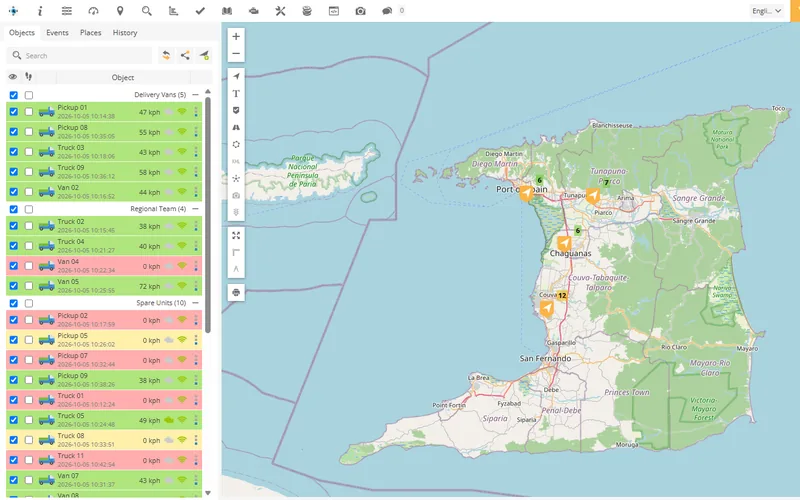This screenshot has height=500, width=800.
Task: Click the fit objects expand icon on map
Action: pyautogui.click(x=236, y=235)
